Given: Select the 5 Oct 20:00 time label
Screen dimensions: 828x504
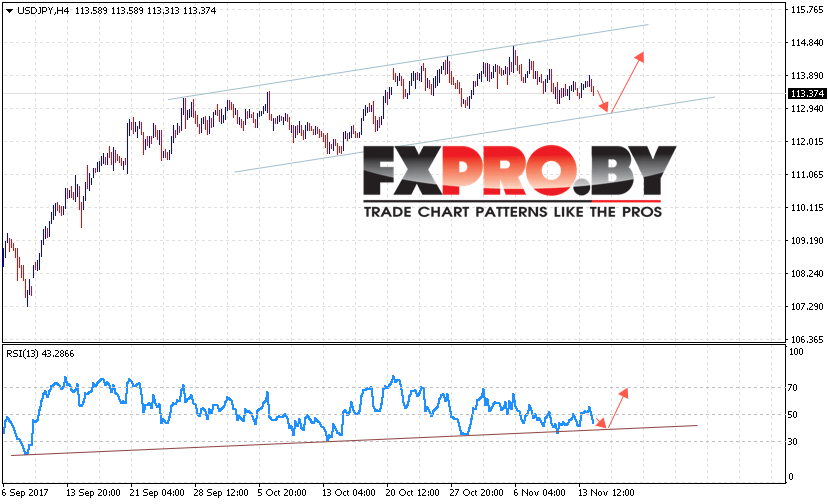Looking at the screenshot, I should click(282, 493).
